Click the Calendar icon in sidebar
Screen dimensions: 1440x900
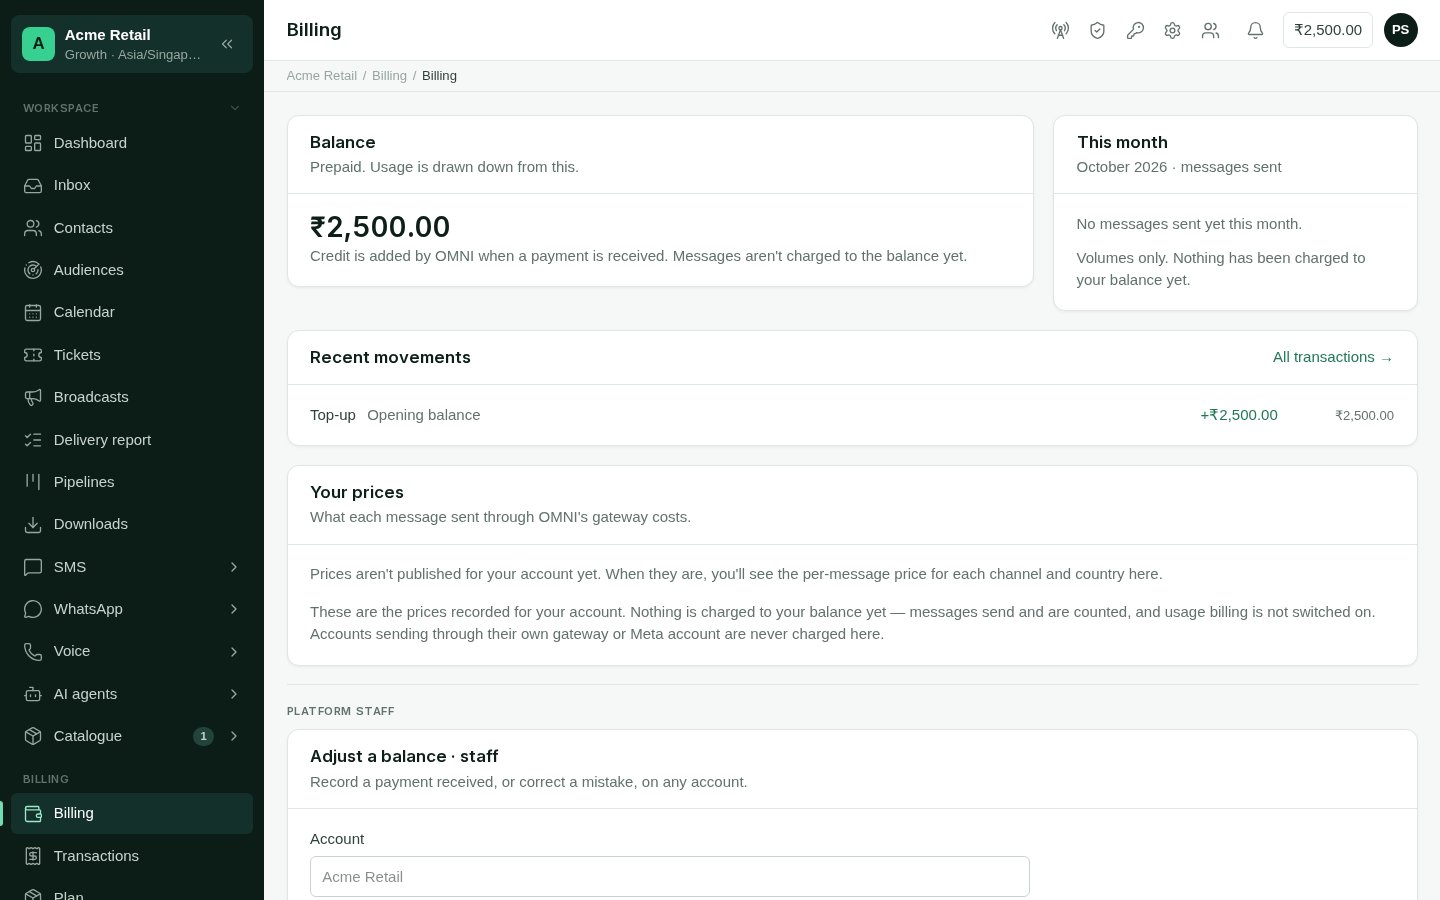pyautogui.click(x=33, y=312)
